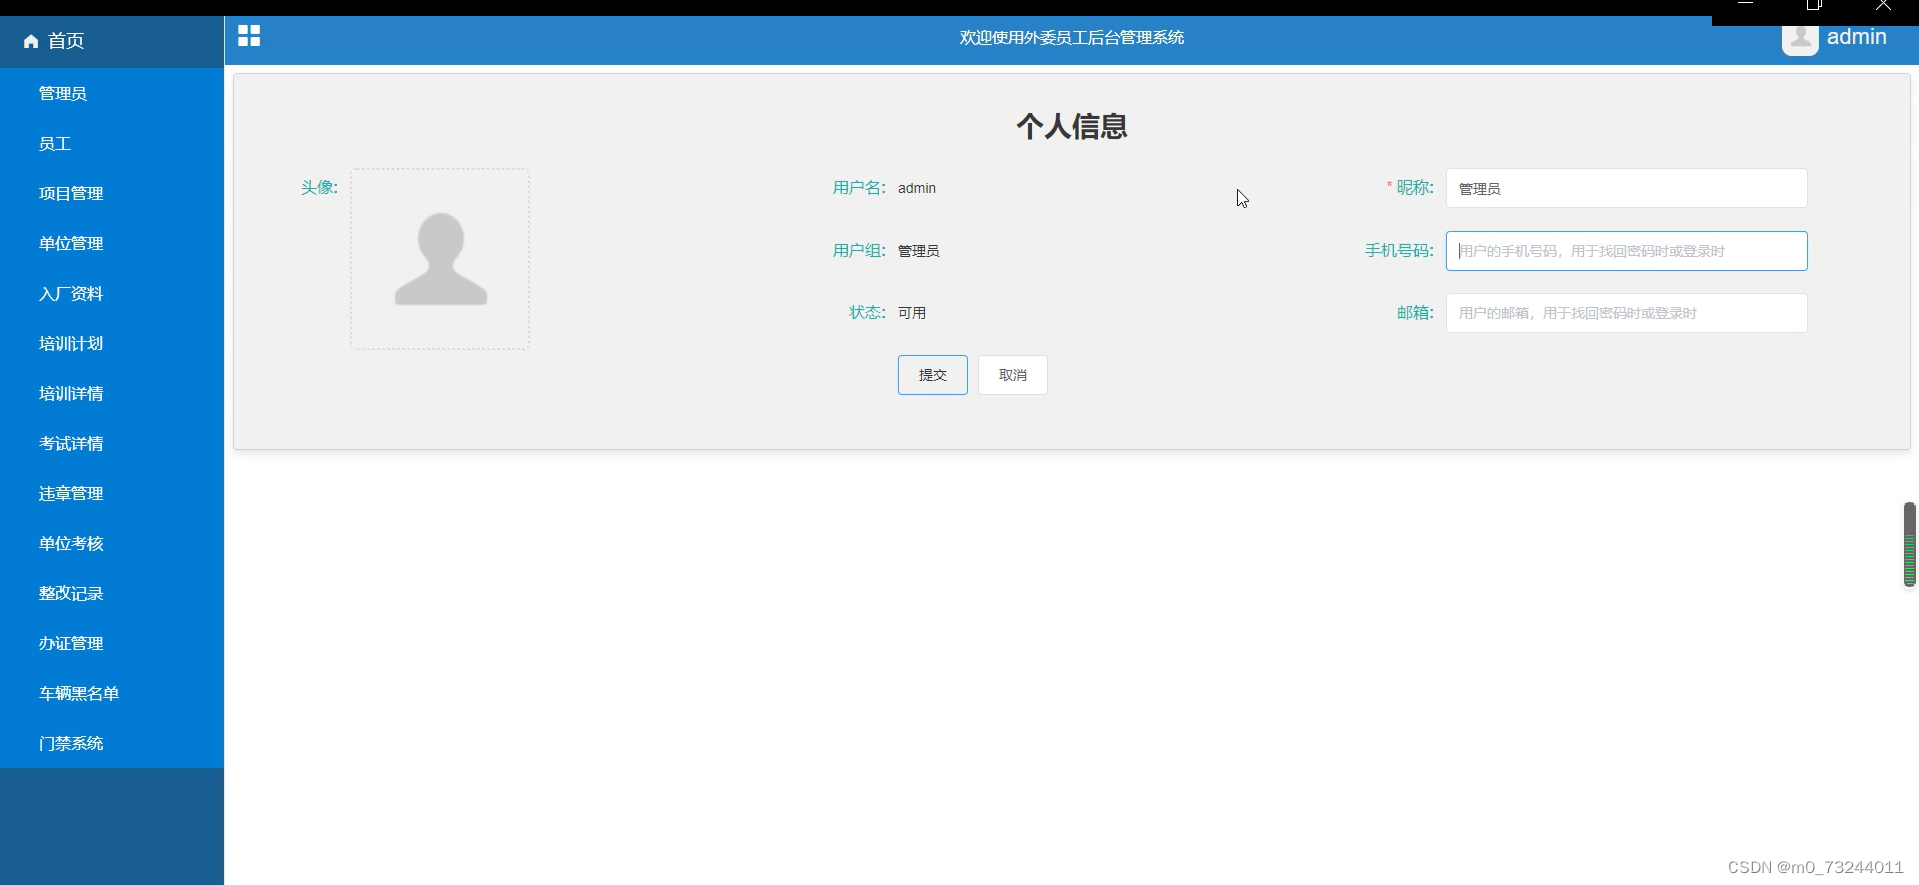
Task: Navigate to 车辆黑名单
Action: click(x=112, y=693)
